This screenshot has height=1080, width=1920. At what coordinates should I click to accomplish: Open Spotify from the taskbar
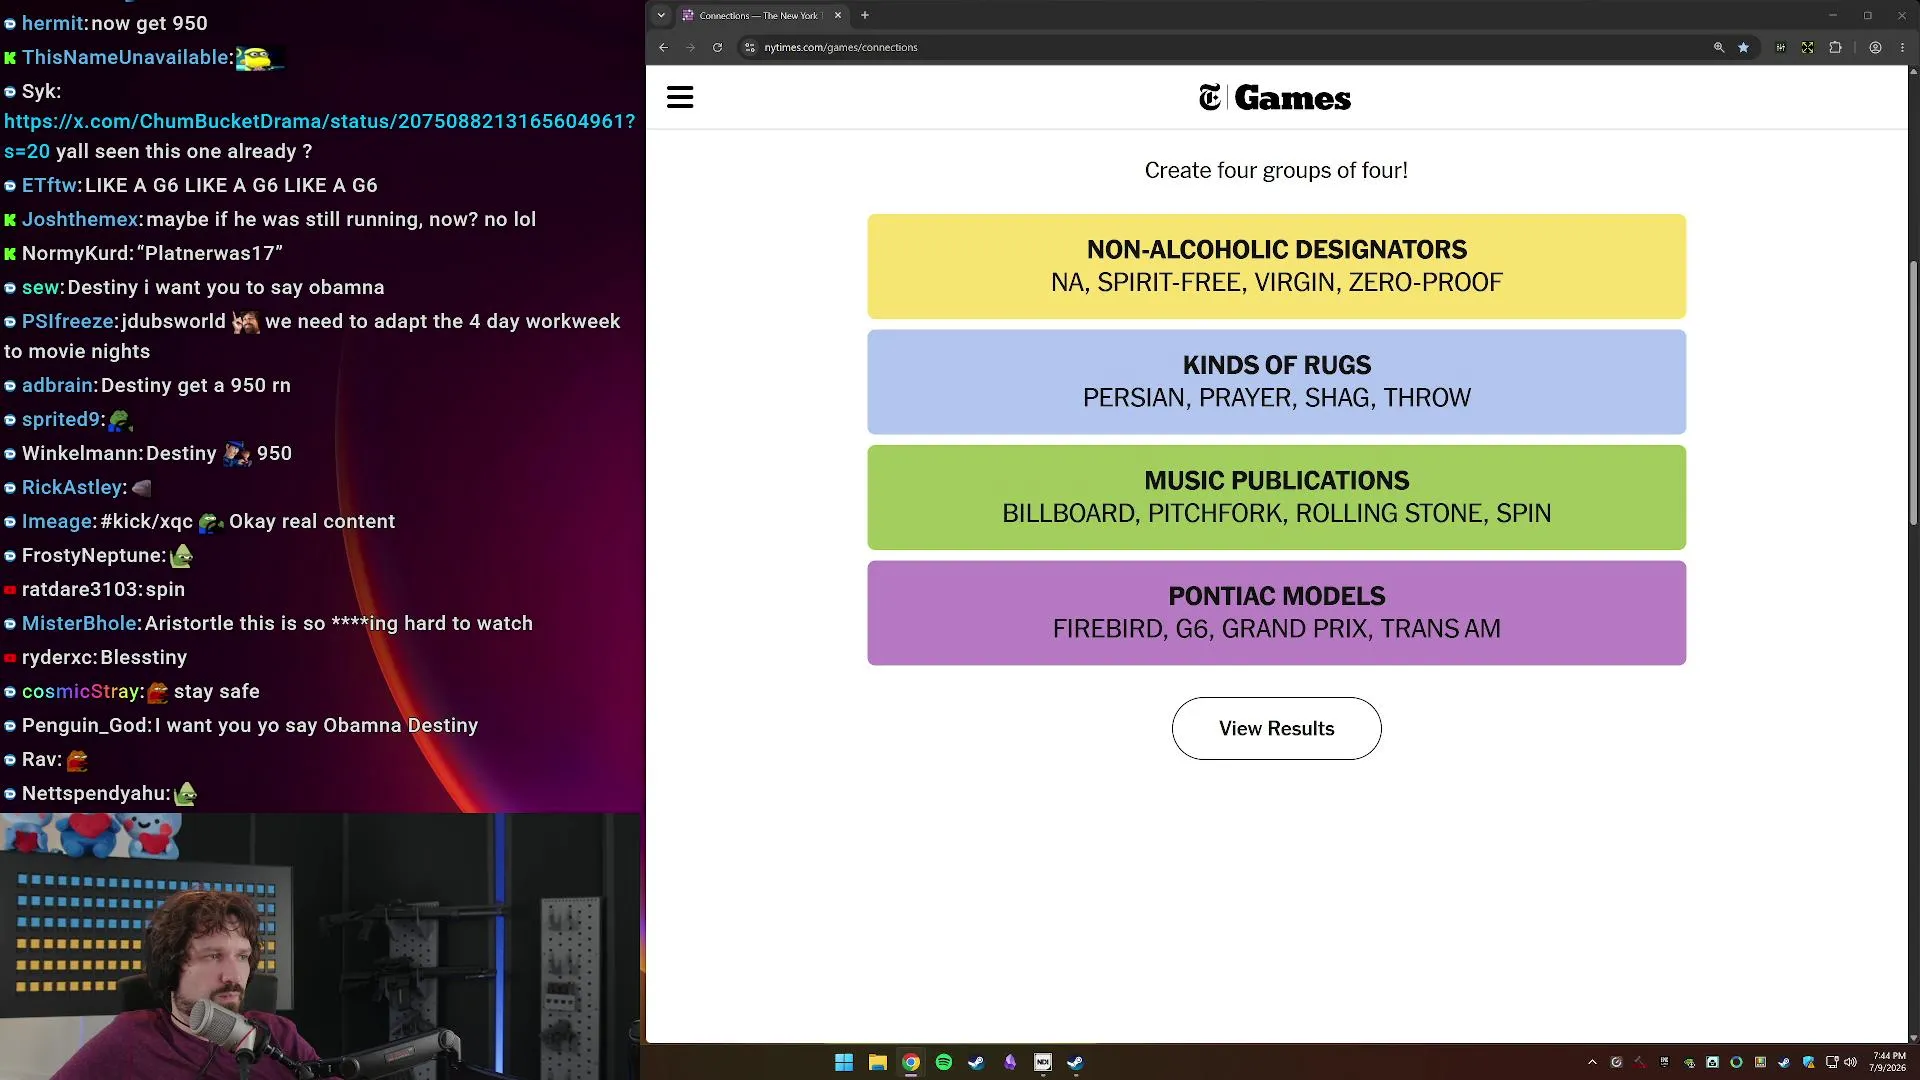point(943,1062)
